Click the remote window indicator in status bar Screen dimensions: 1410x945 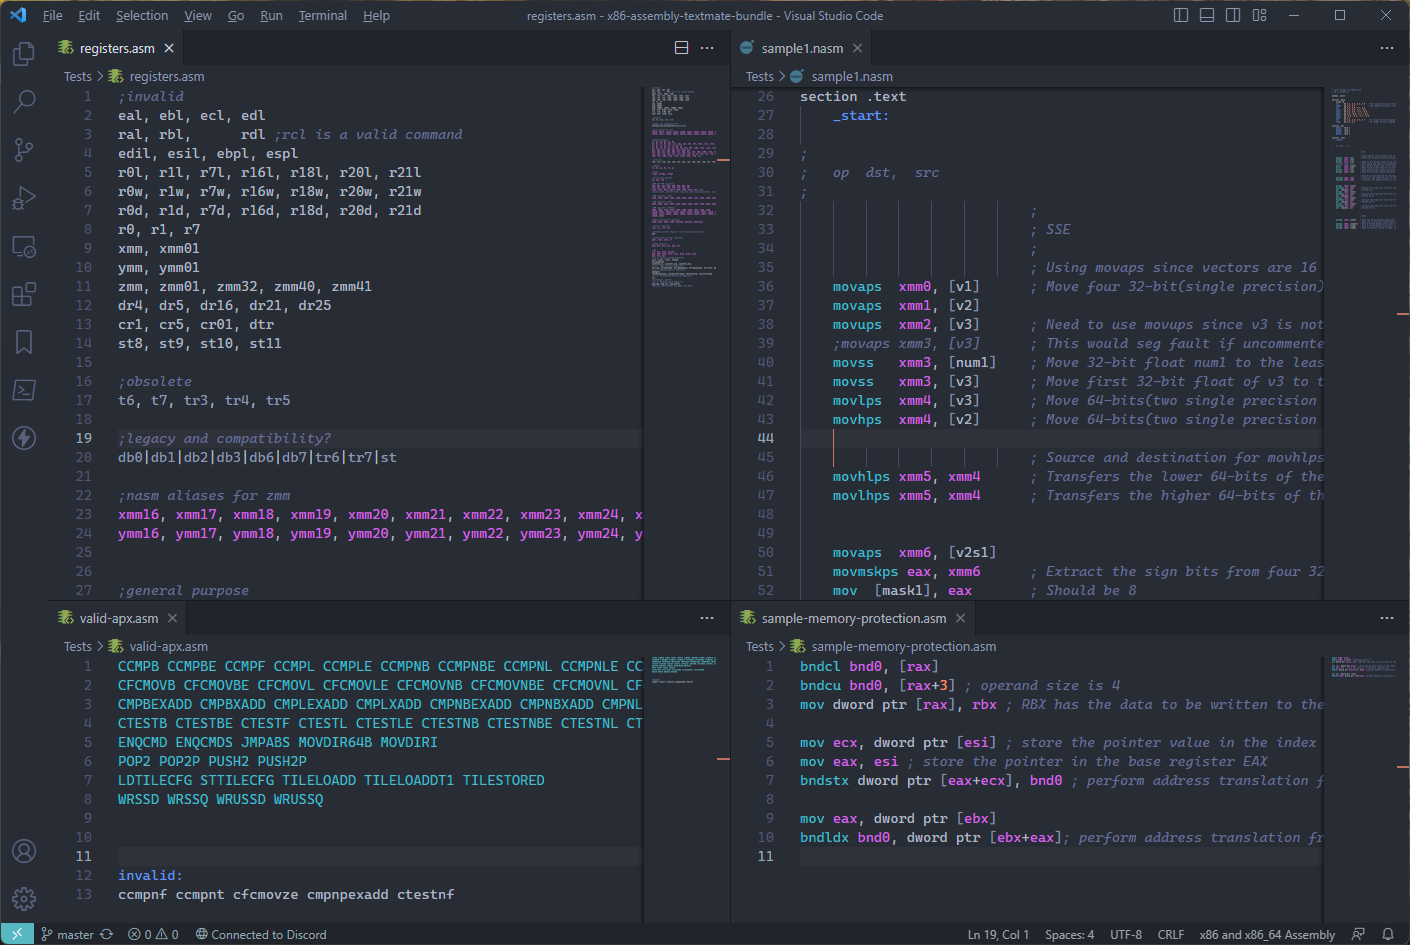(17, 934)
